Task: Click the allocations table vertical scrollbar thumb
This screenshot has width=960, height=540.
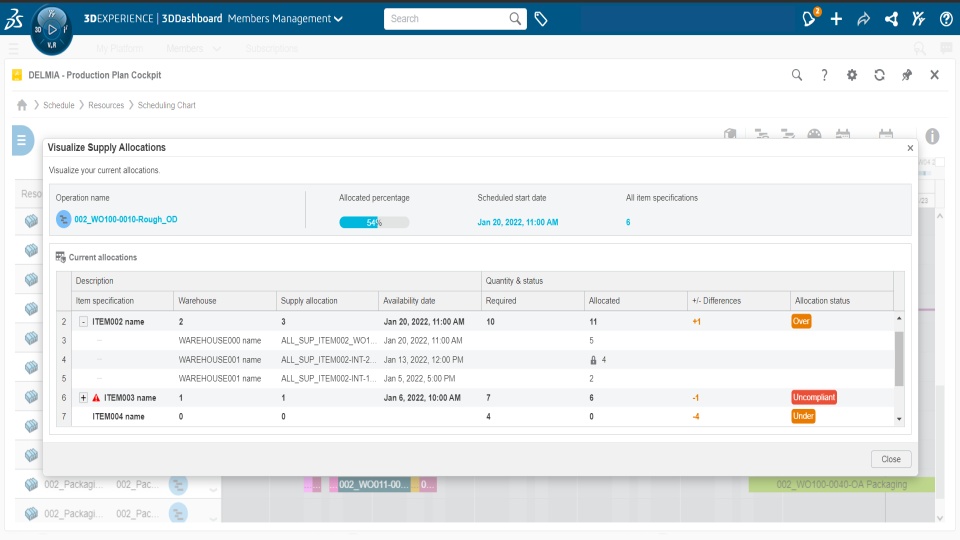Action: click(899, 359)
